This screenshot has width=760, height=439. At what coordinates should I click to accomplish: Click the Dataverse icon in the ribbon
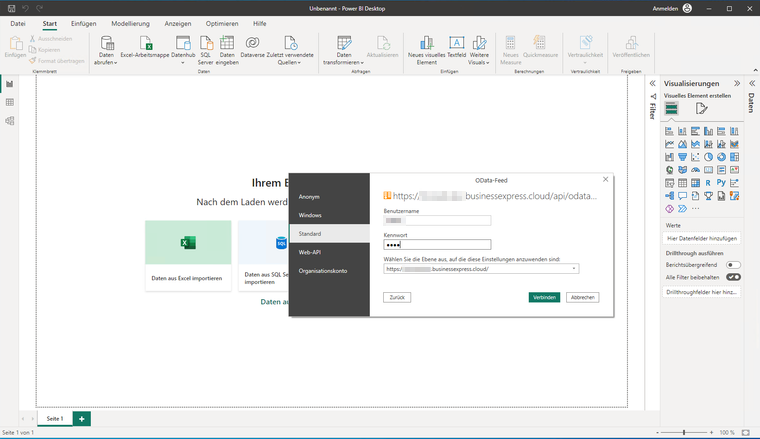(x=253, y=43)
